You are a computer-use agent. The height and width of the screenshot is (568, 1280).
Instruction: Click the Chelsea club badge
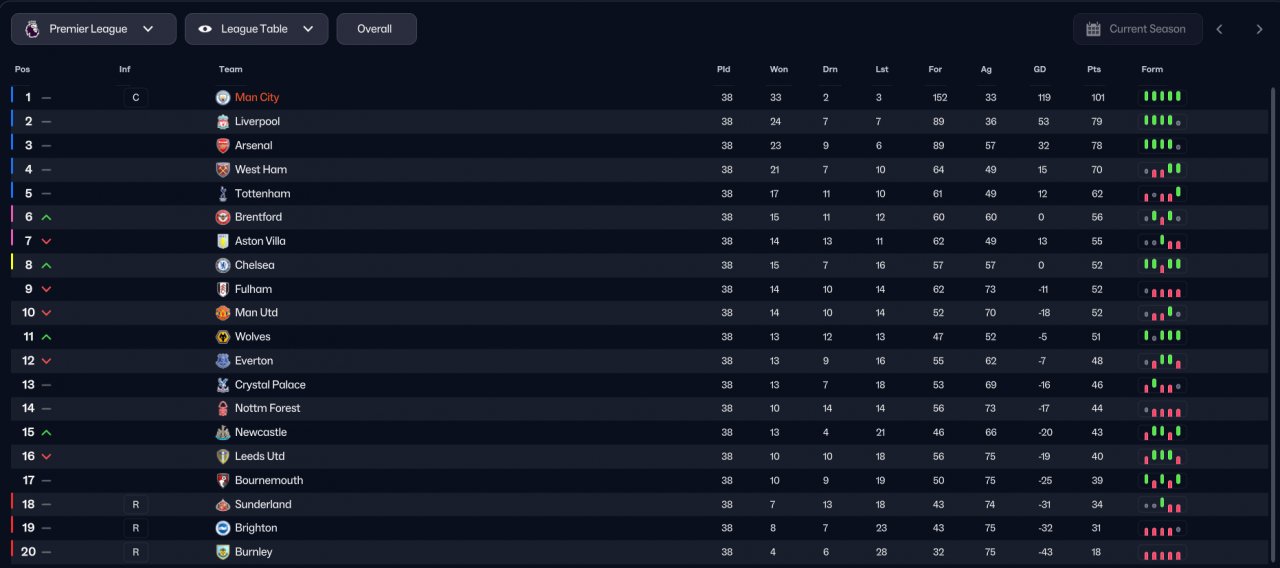tap(223, 265)
